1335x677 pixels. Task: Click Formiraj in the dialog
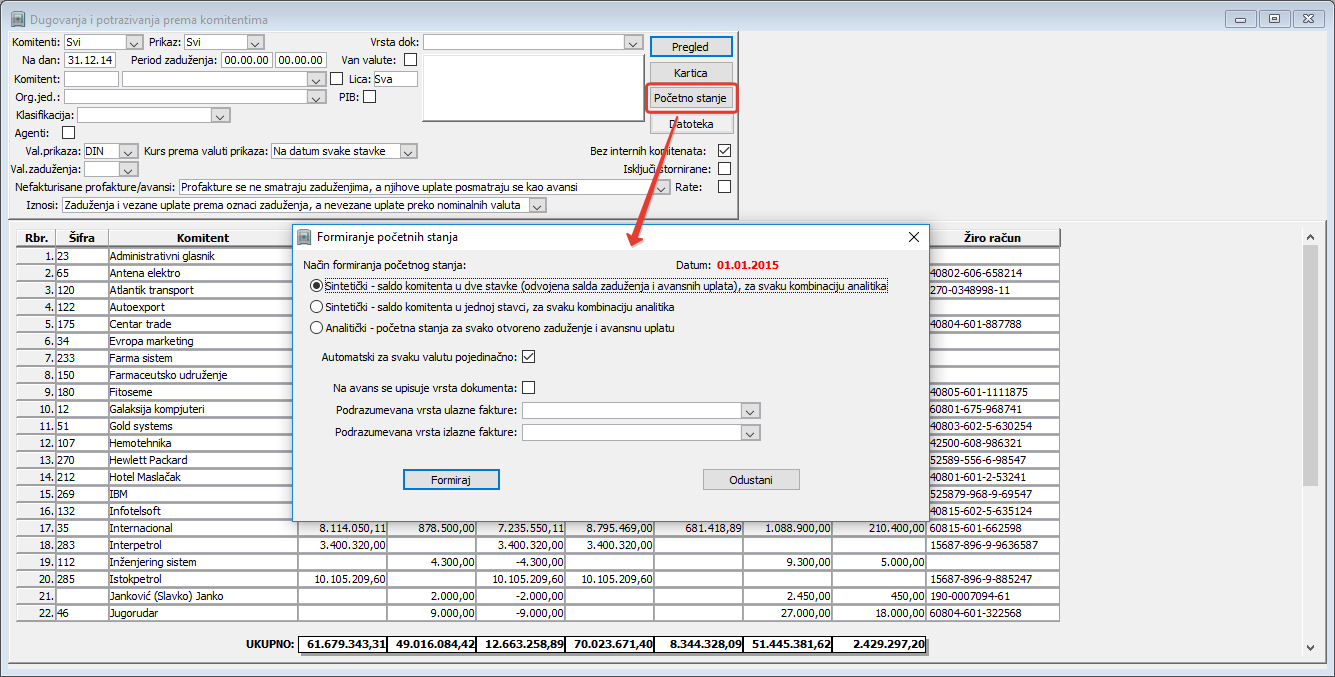tap(451, 480)
